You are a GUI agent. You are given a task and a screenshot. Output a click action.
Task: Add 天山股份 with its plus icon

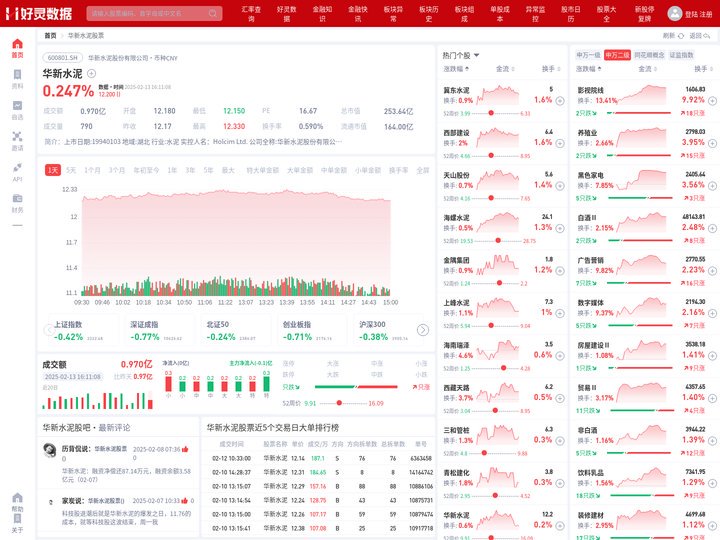coord(560,186)
